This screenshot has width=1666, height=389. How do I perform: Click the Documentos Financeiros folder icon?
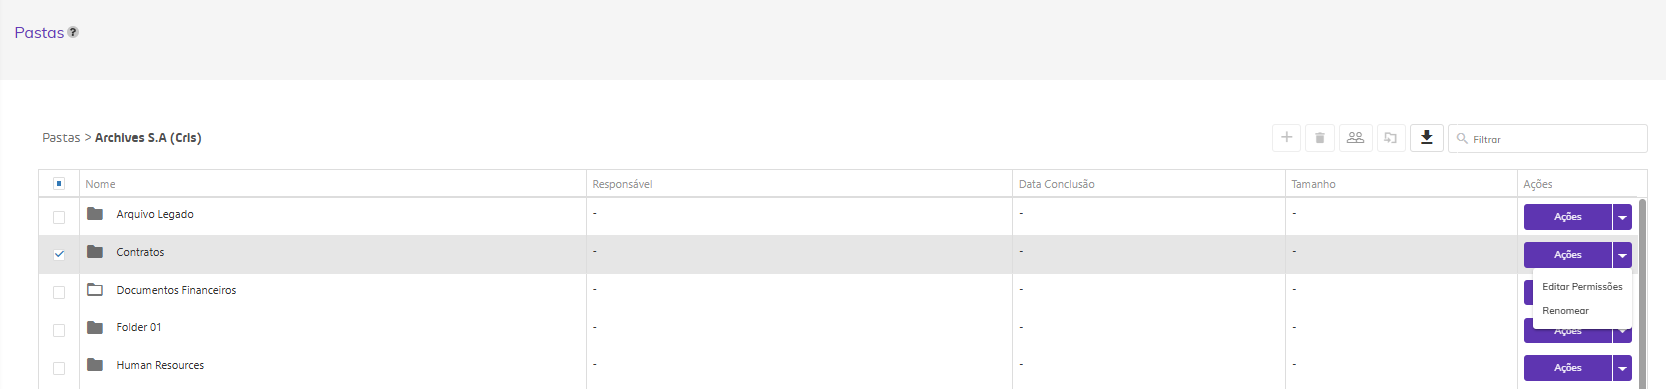point(95,290)
